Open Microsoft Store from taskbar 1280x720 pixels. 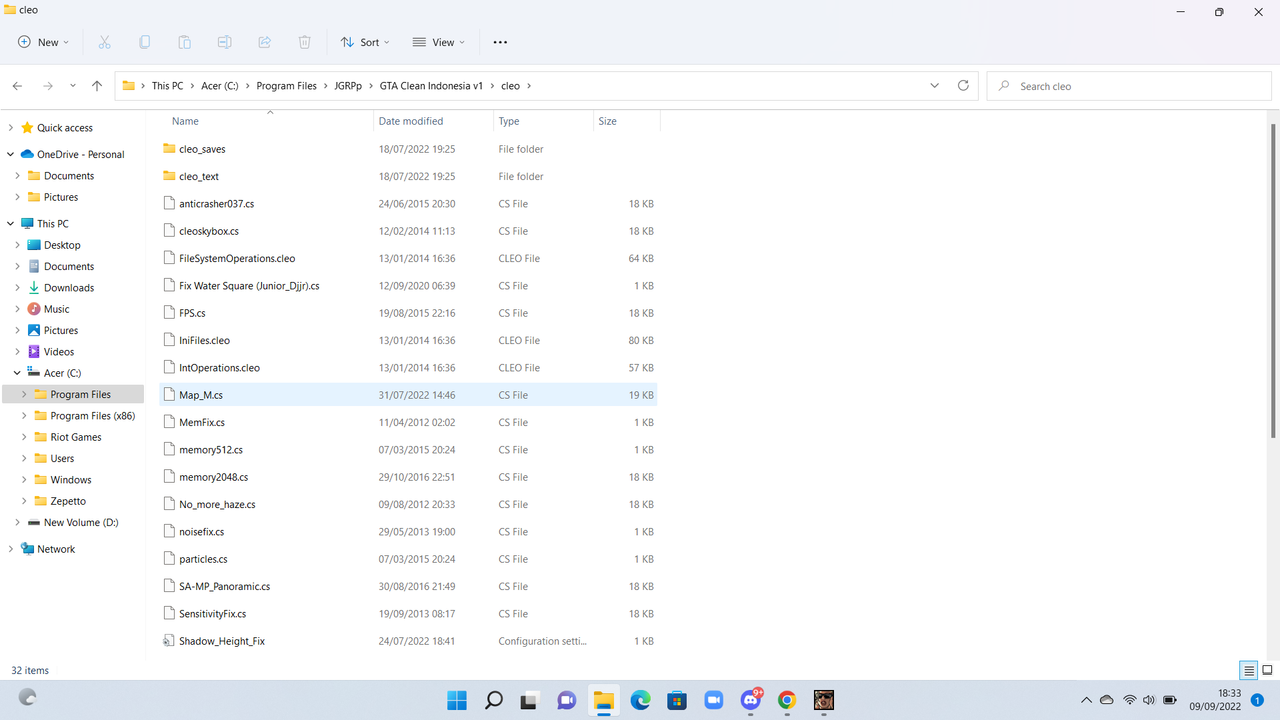pyautogui.click(x=677, y=700)
